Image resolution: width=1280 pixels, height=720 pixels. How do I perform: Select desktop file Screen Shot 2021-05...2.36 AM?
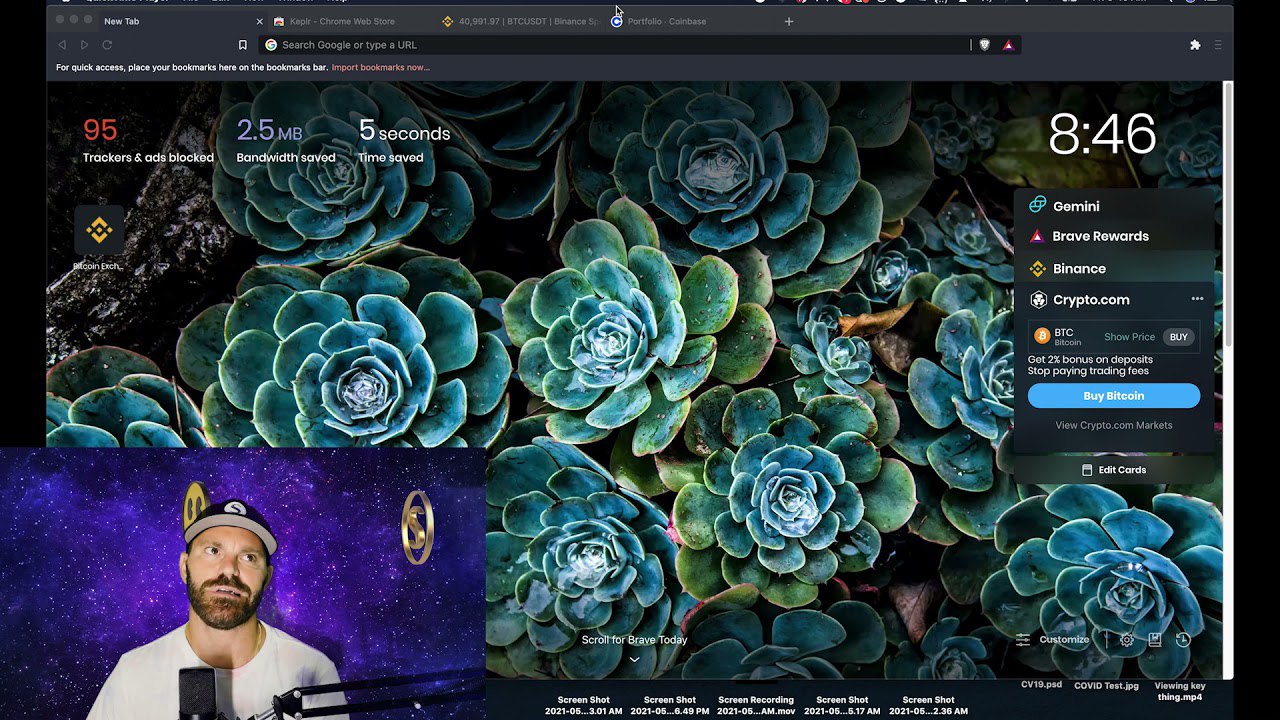(929, 706)
